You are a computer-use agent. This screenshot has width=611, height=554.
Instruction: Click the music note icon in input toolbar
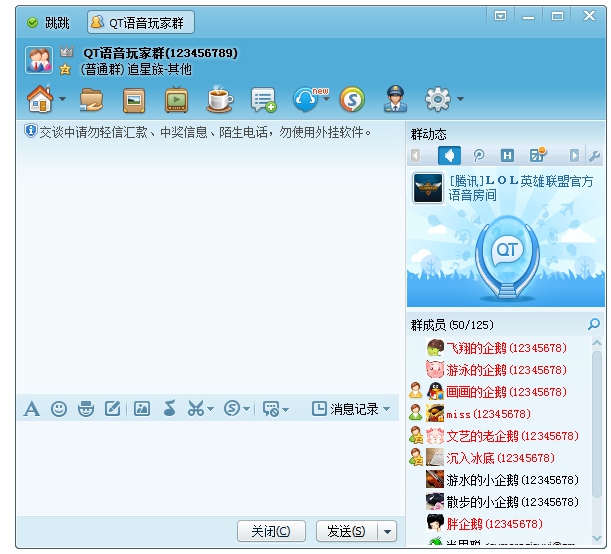pos(169,408)
